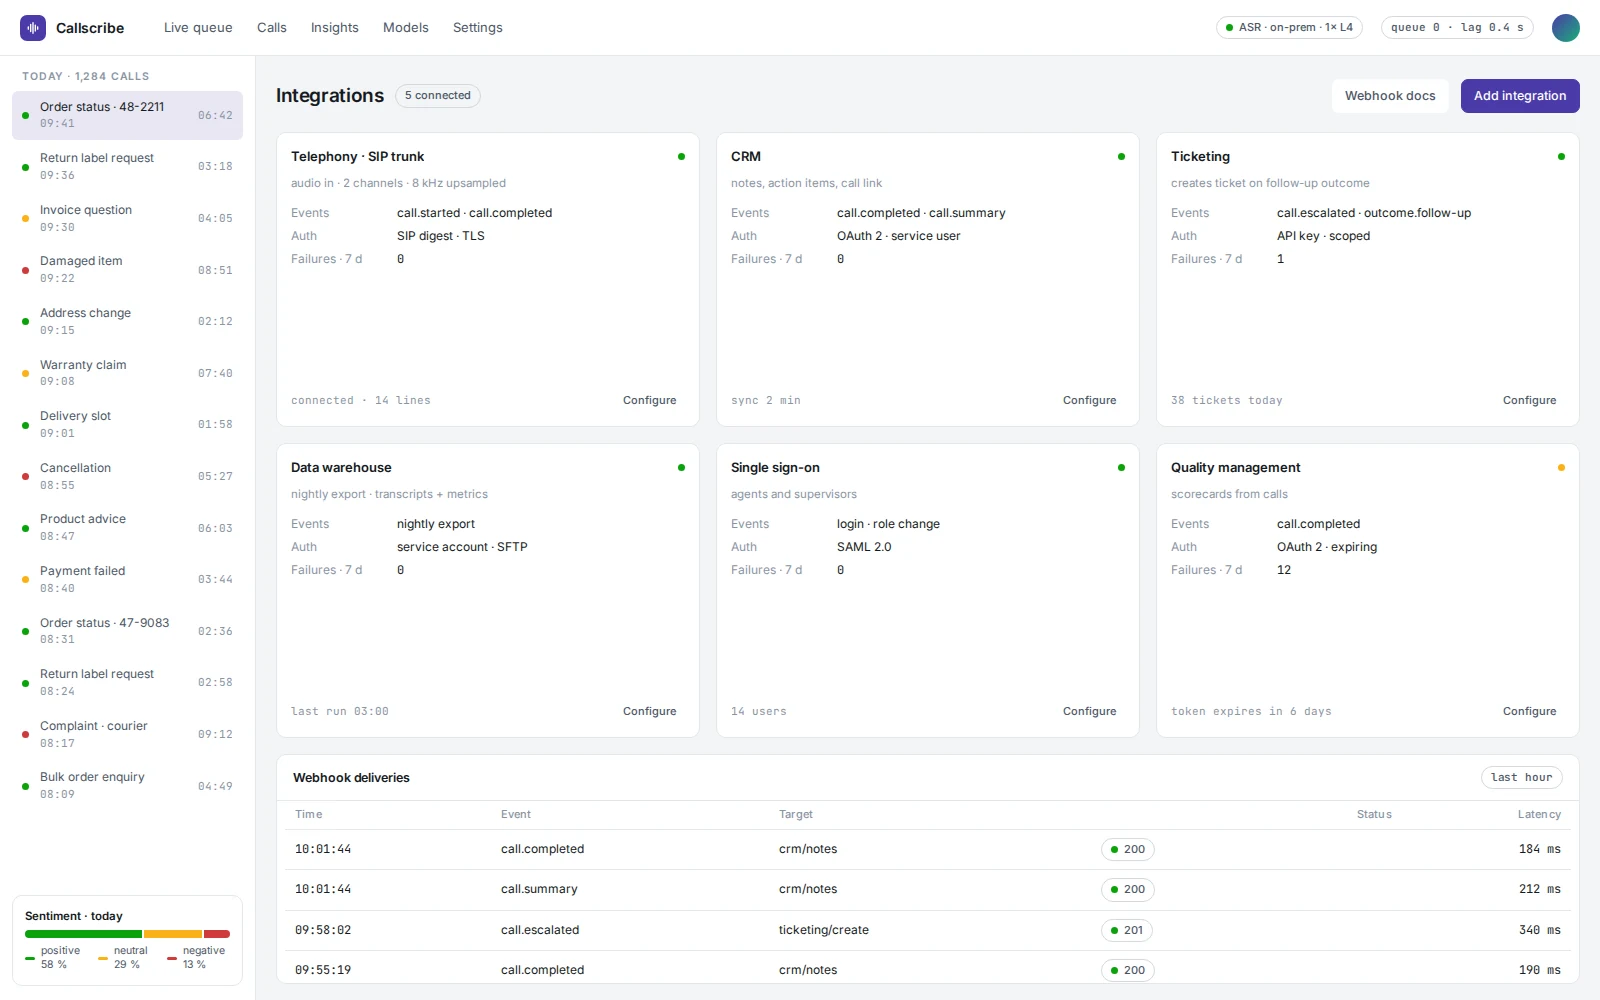The width and height of the screenshot is (1600, 1000).
Task: Click the token expires in 6 days notice
Action: pos(1251,711)
